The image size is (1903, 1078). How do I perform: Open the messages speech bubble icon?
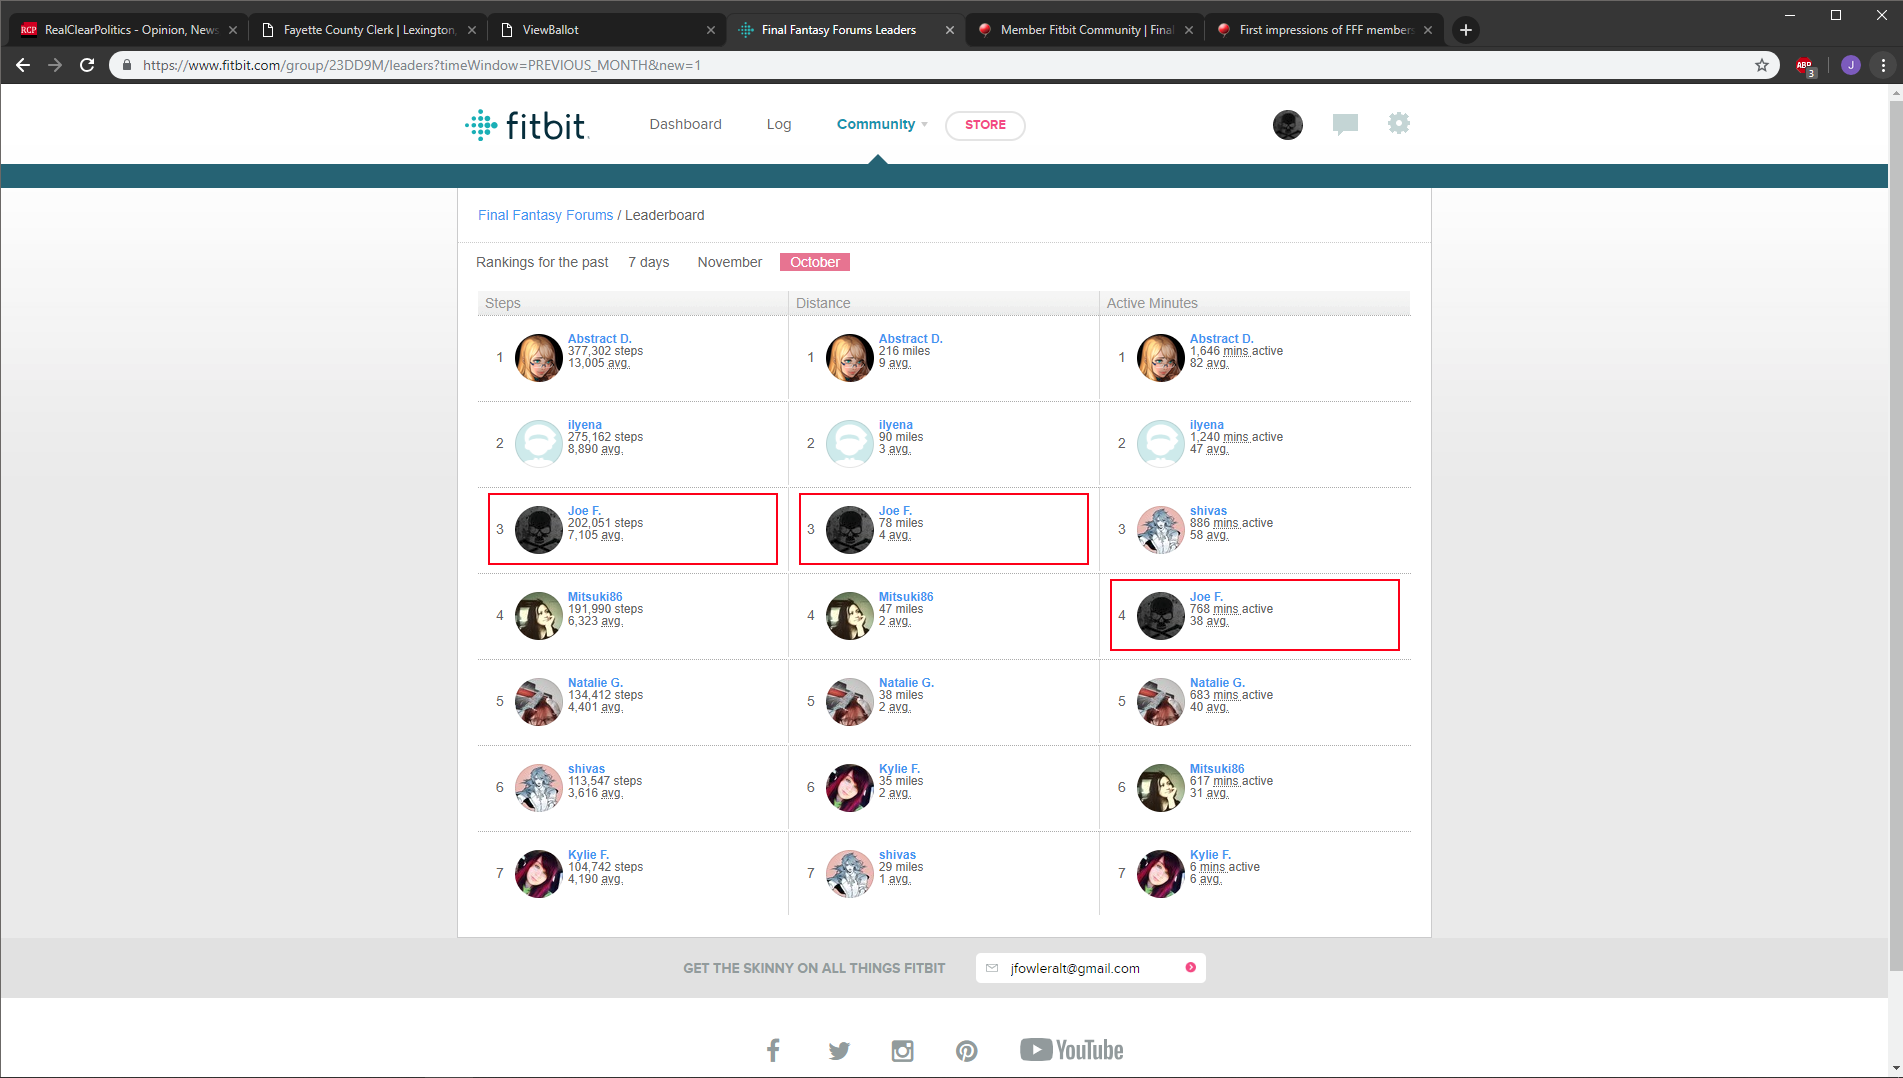[x=1345, y=124]
